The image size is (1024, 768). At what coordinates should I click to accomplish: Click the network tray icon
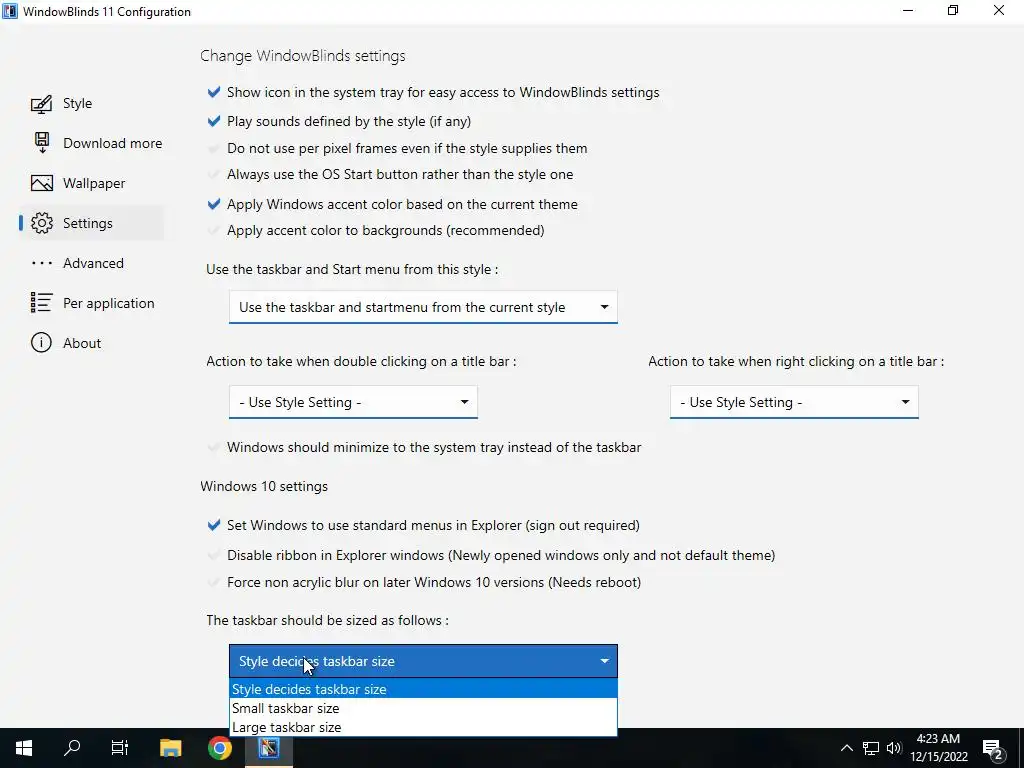pyautogui.click(x=870, y=748)
